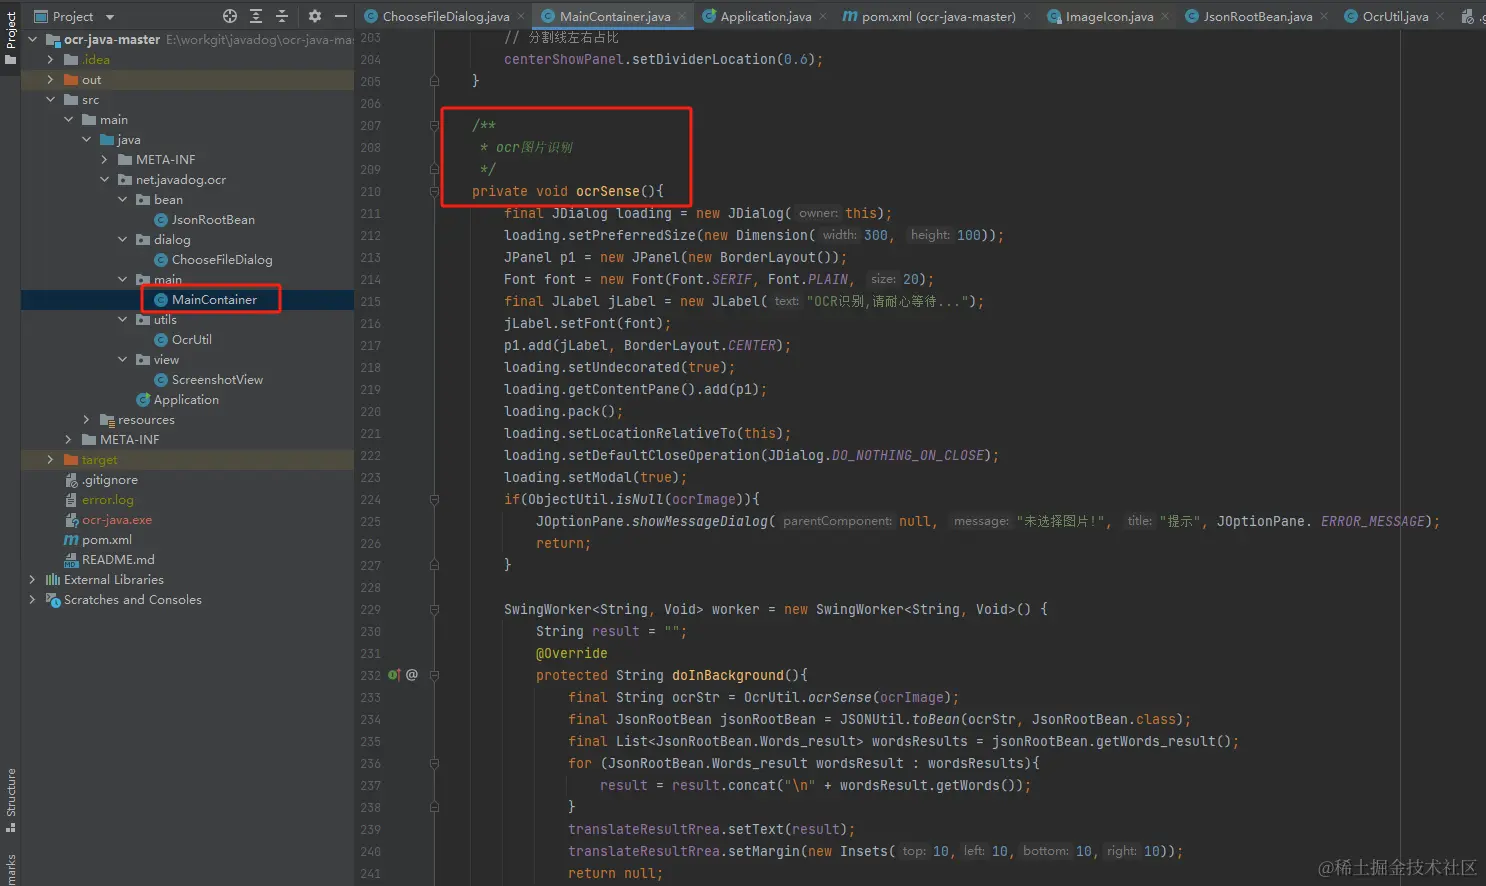Click the Select Opened File crosshair icon
Screen dimensions: 1486x886
tap(230, 16)
